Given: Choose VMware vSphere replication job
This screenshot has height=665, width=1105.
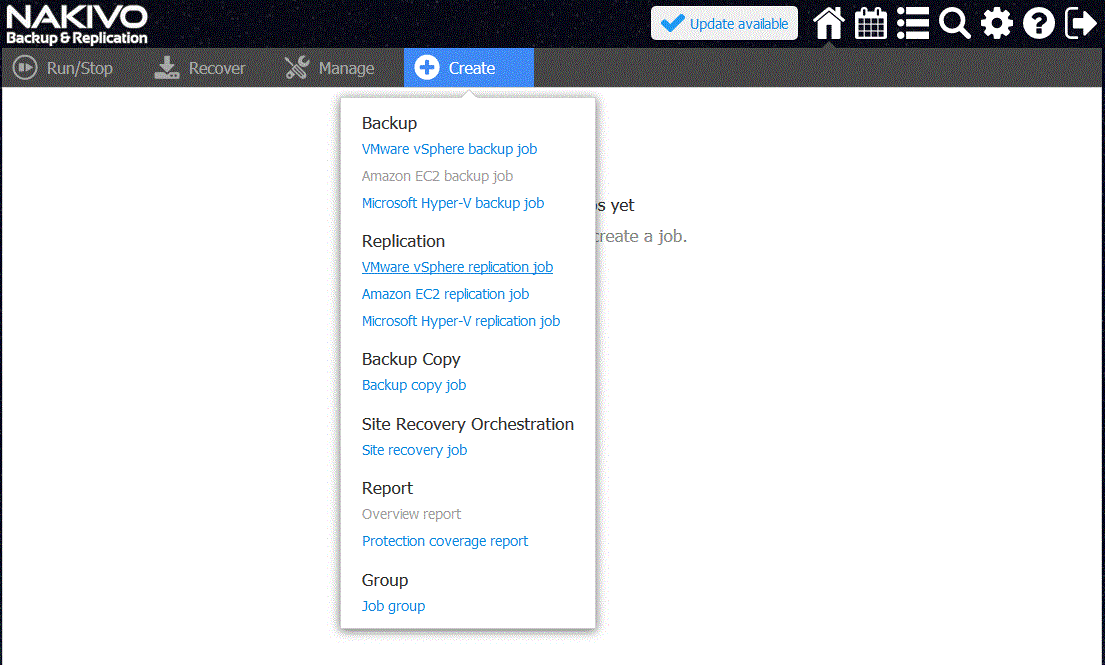Looking at the screenshot, I should point(457,267).
